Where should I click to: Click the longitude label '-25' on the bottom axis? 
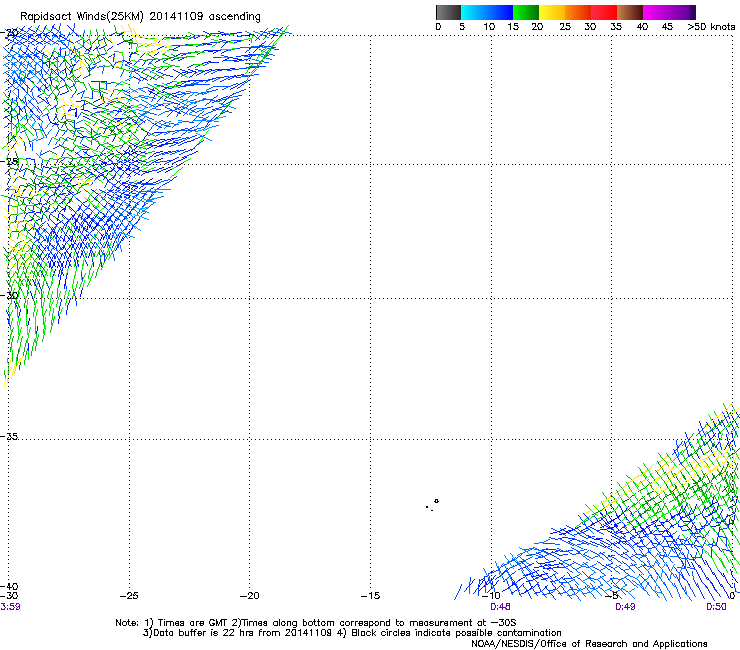(129, 596)
